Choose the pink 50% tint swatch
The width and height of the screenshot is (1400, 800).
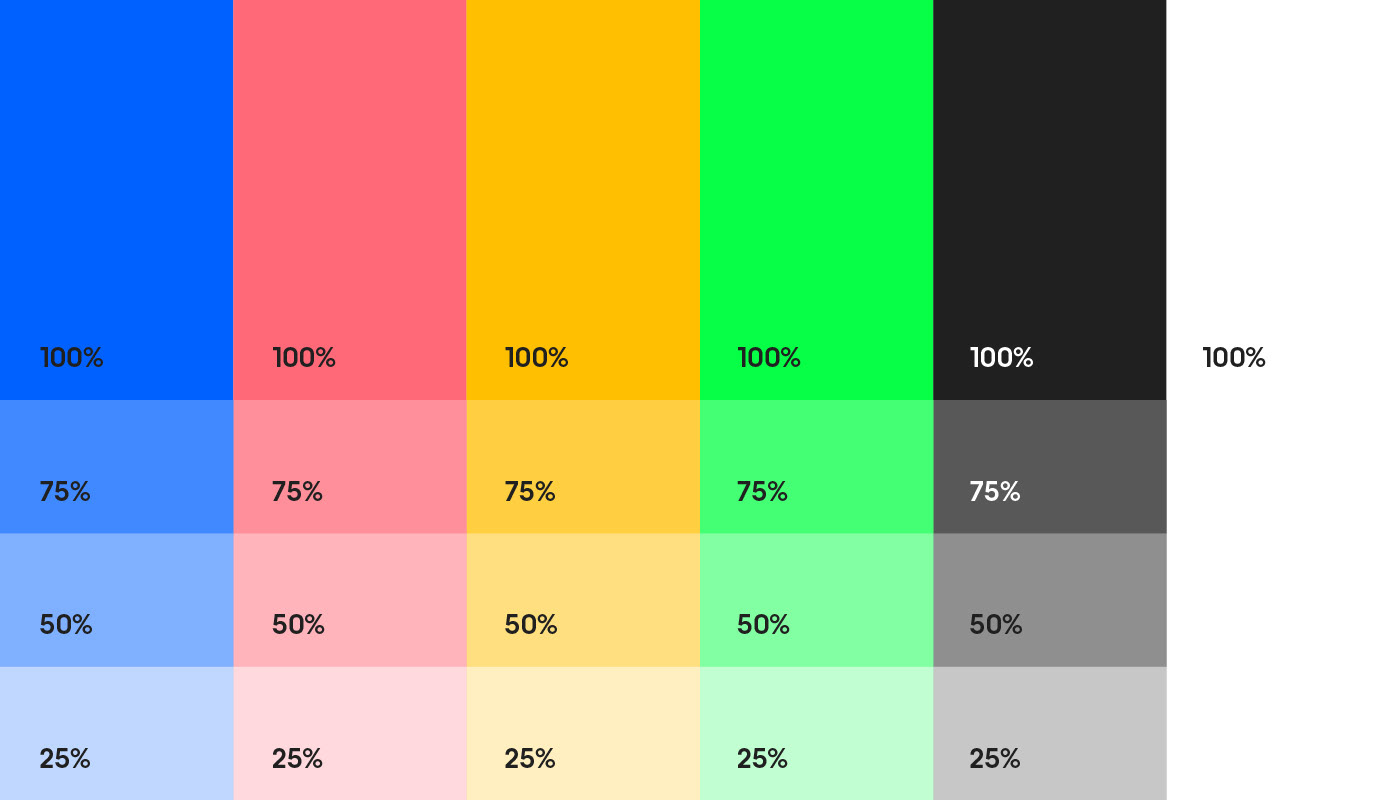click(x=350, y=600)
